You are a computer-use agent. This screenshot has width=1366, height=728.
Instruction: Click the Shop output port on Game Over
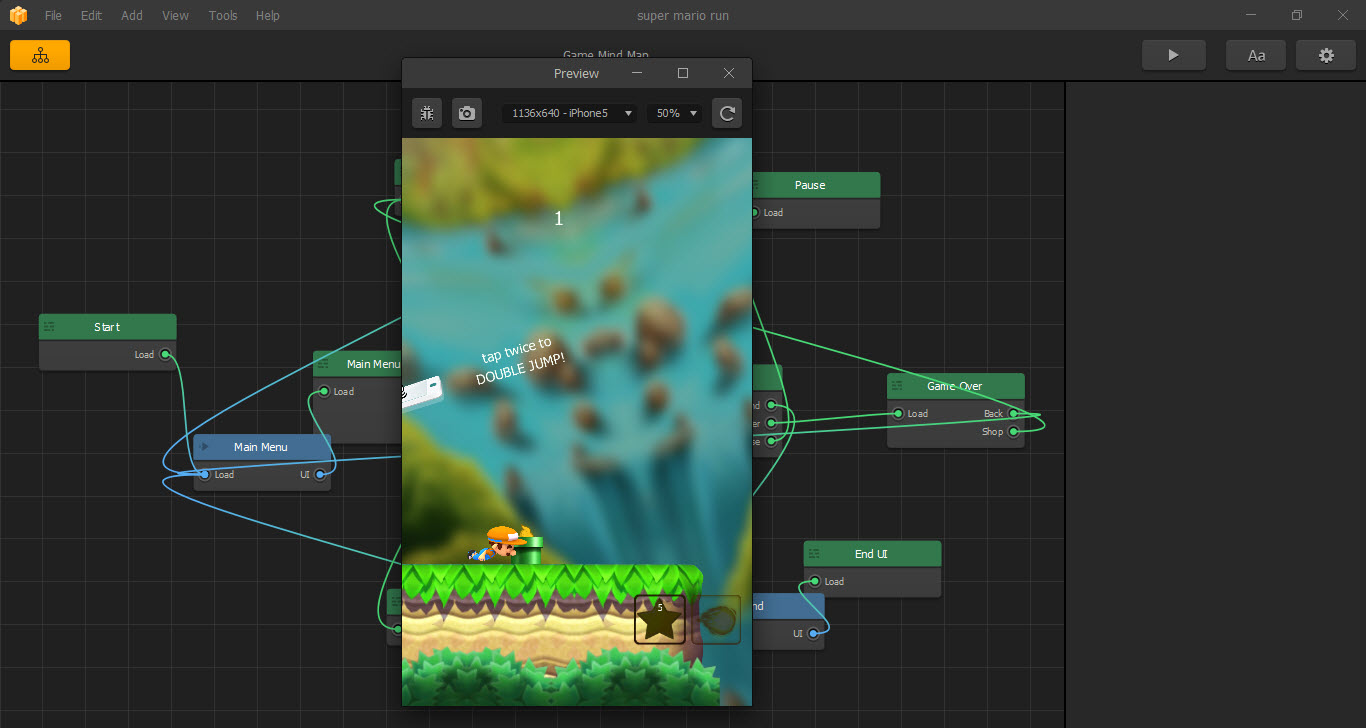pyautogui.click(x=1013, y=432)
